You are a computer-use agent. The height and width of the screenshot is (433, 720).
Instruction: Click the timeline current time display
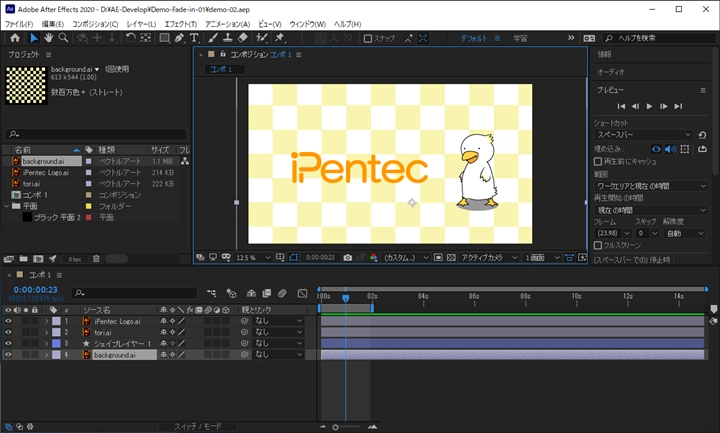click(34, 289)
